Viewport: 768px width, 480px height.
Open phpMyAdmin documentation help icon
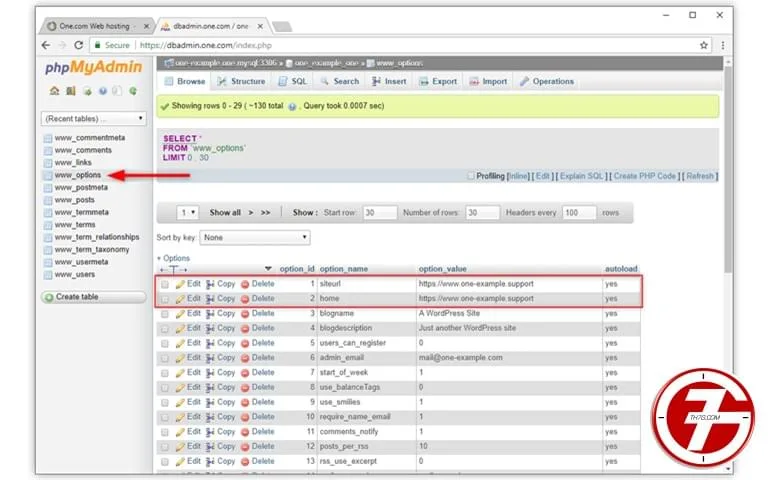tap(102, 91)
